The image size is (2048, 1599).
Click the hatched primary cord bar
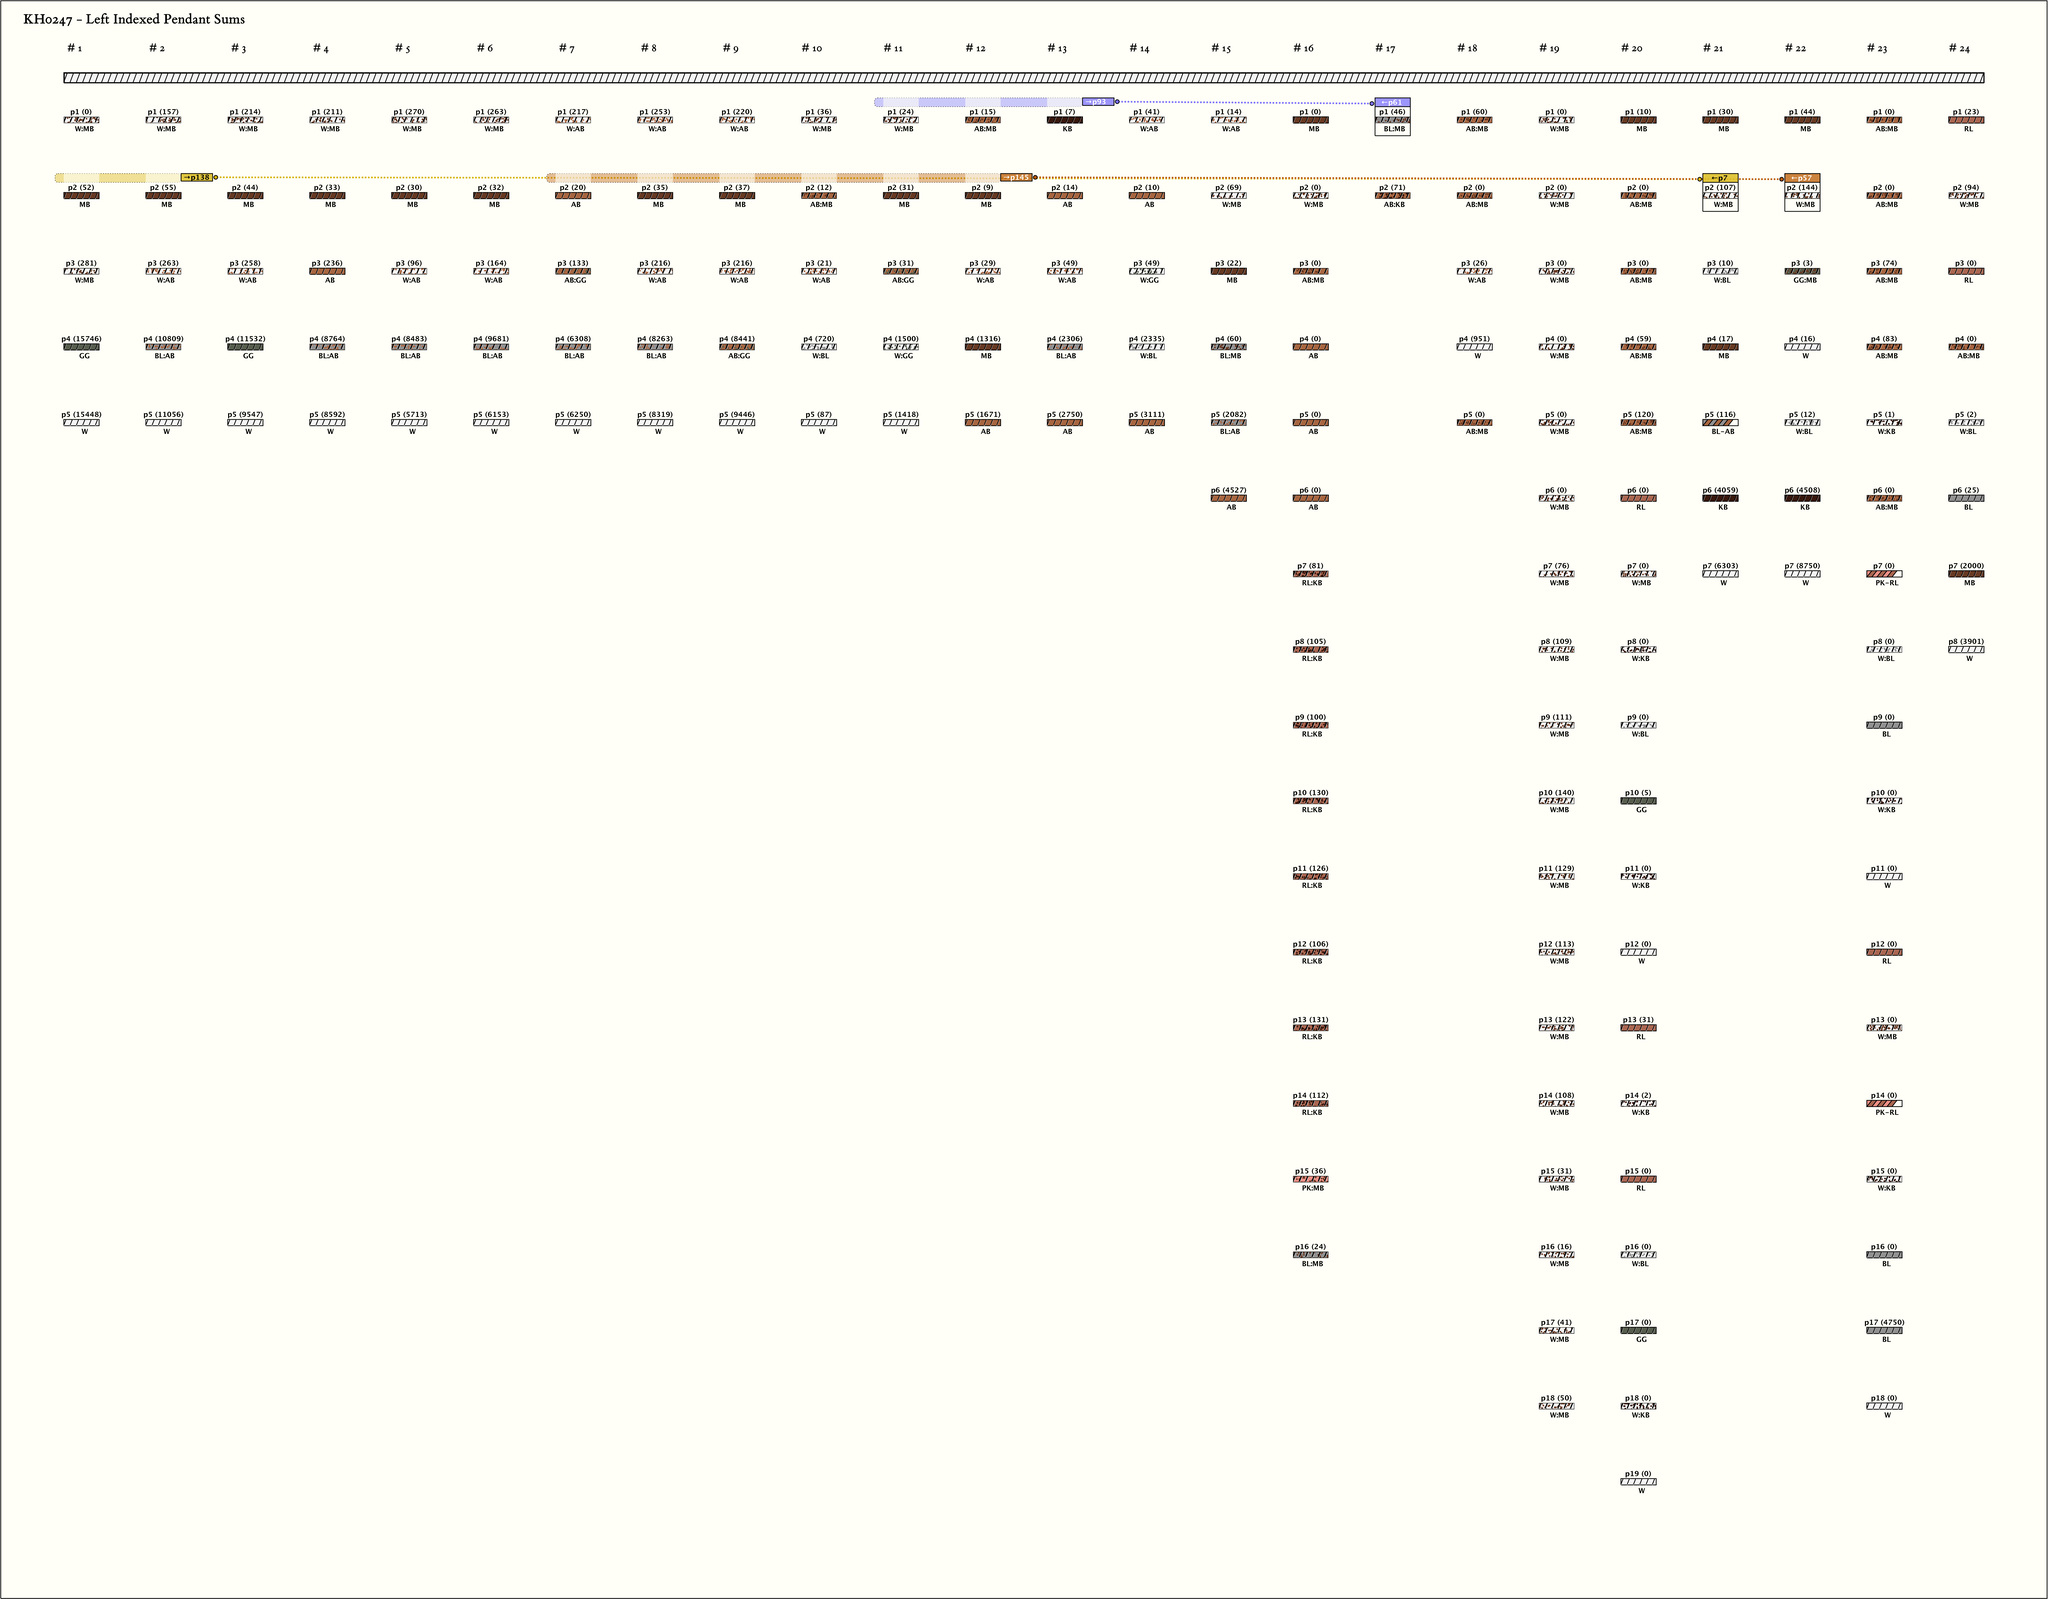(x=1024, y=78)
